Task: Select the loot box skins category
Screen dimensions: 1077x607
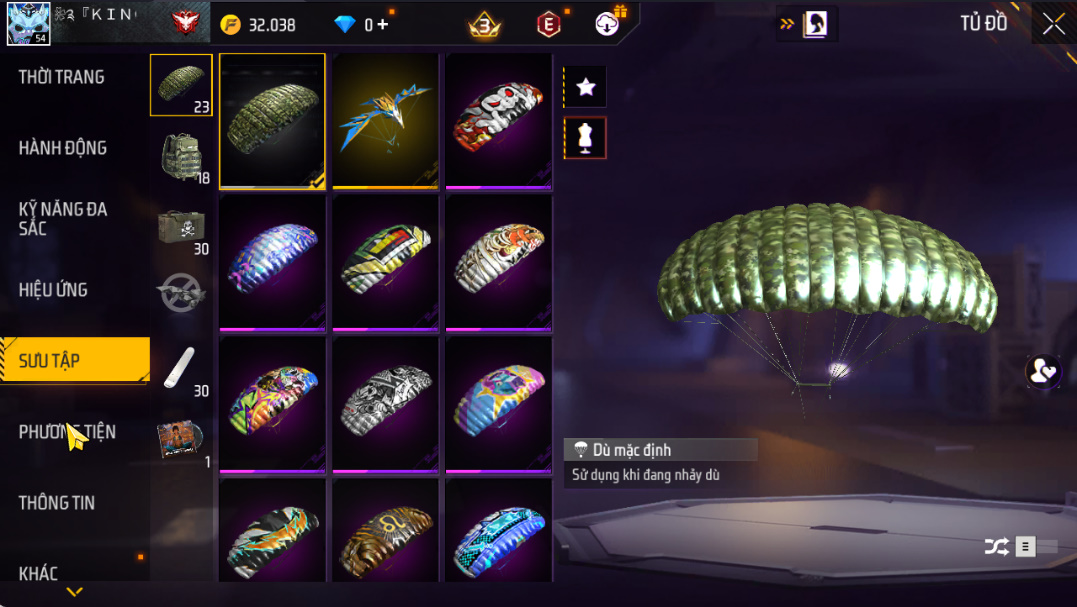Action: pos(181,229)
